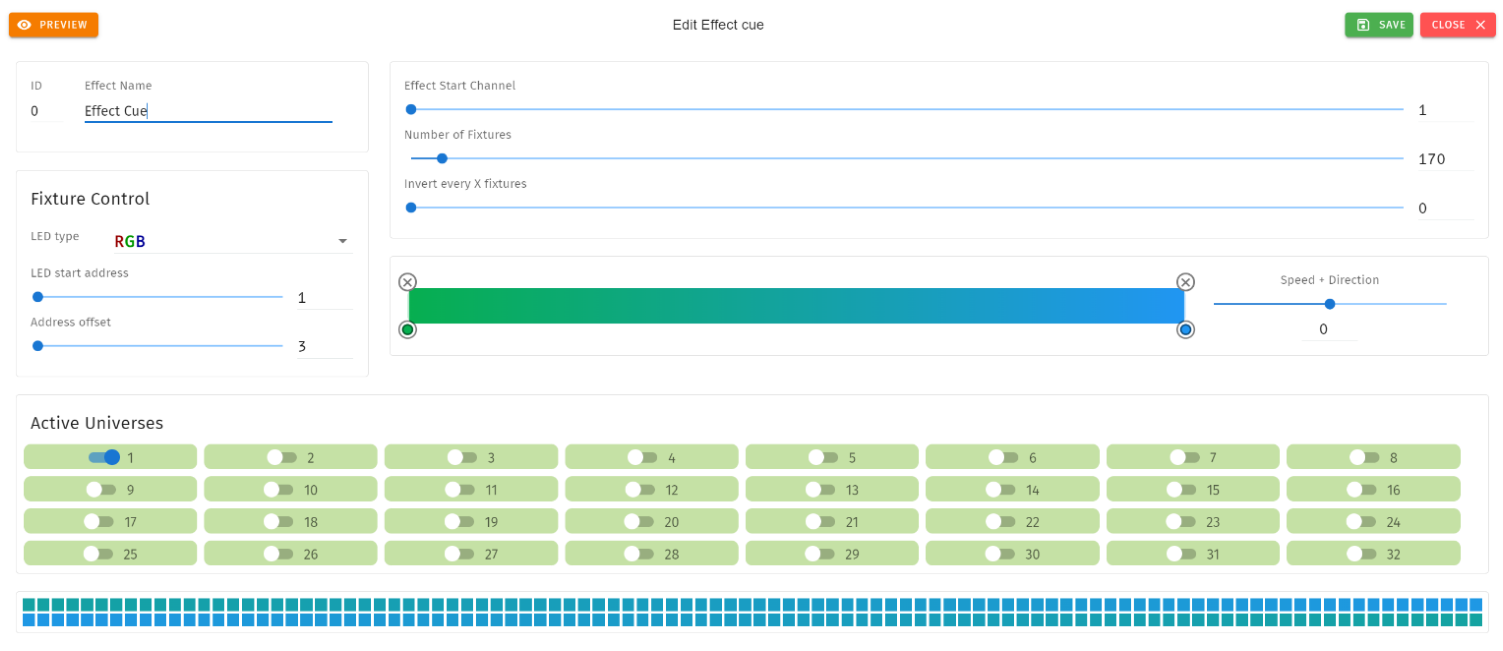Click the Invert every X fixtures value field
Screen dimensions: 1503x651
tap(1444, 208)
